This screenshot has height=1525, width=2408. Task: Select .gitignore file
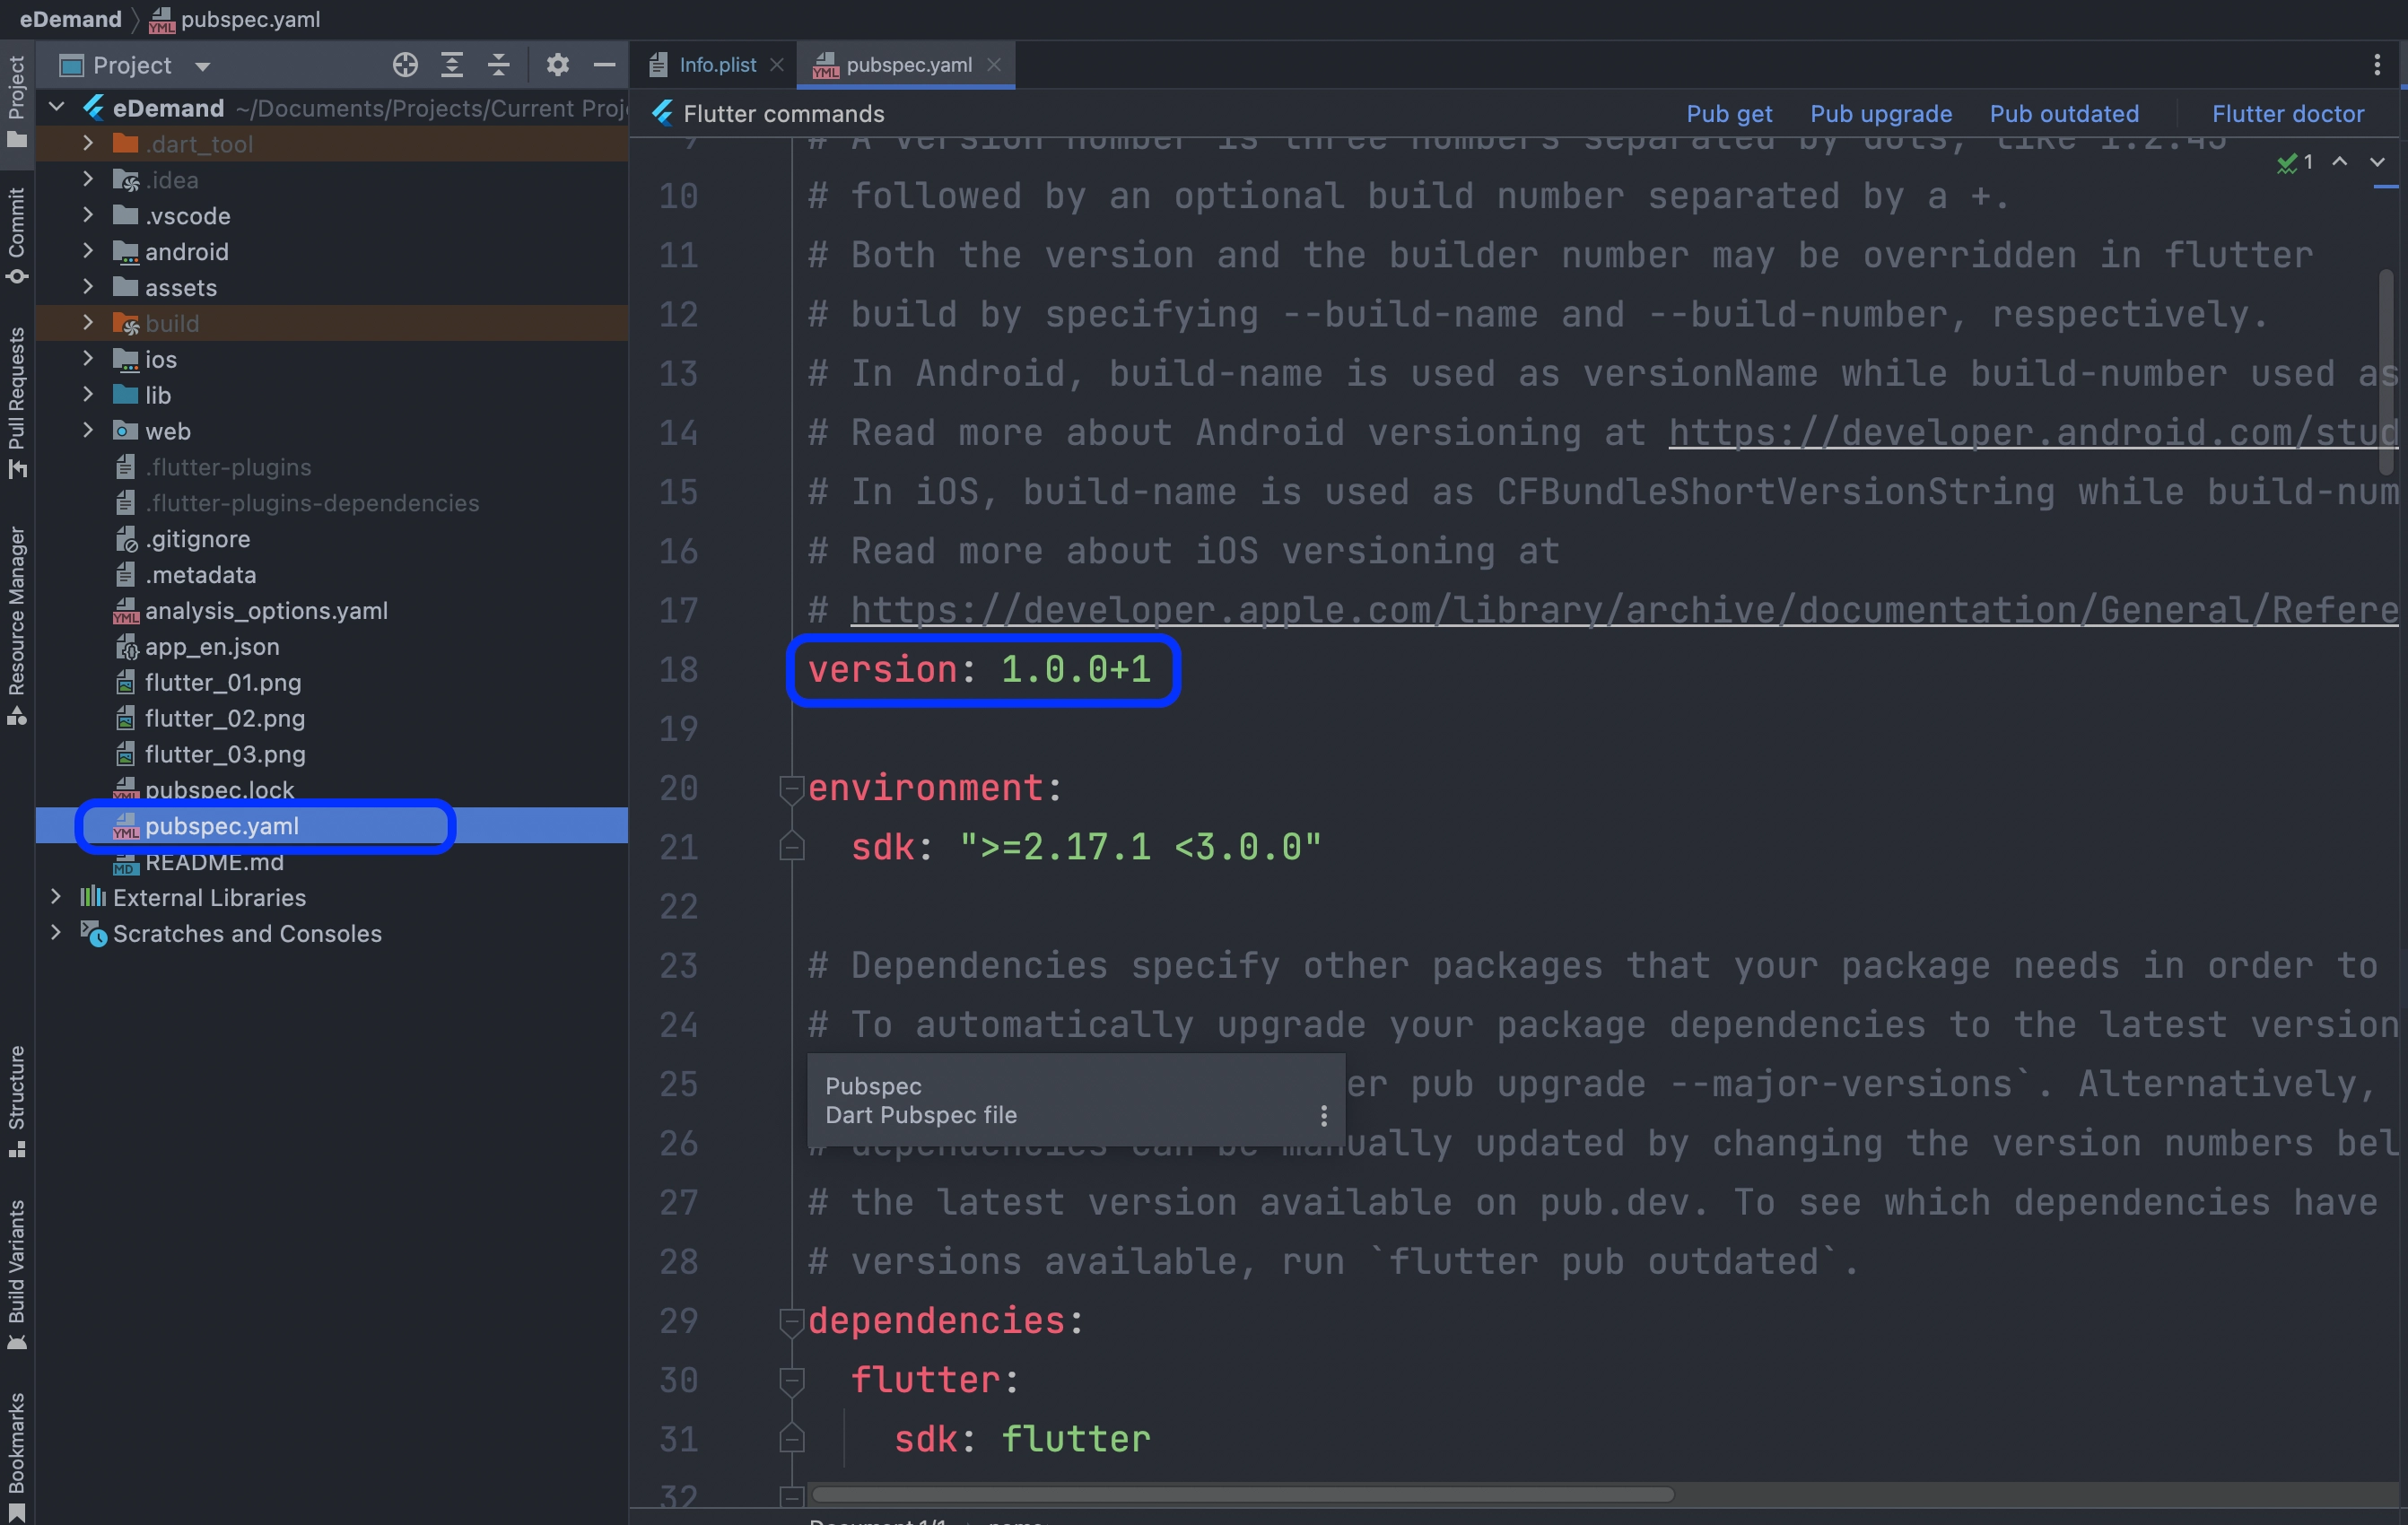coord(198,539)
